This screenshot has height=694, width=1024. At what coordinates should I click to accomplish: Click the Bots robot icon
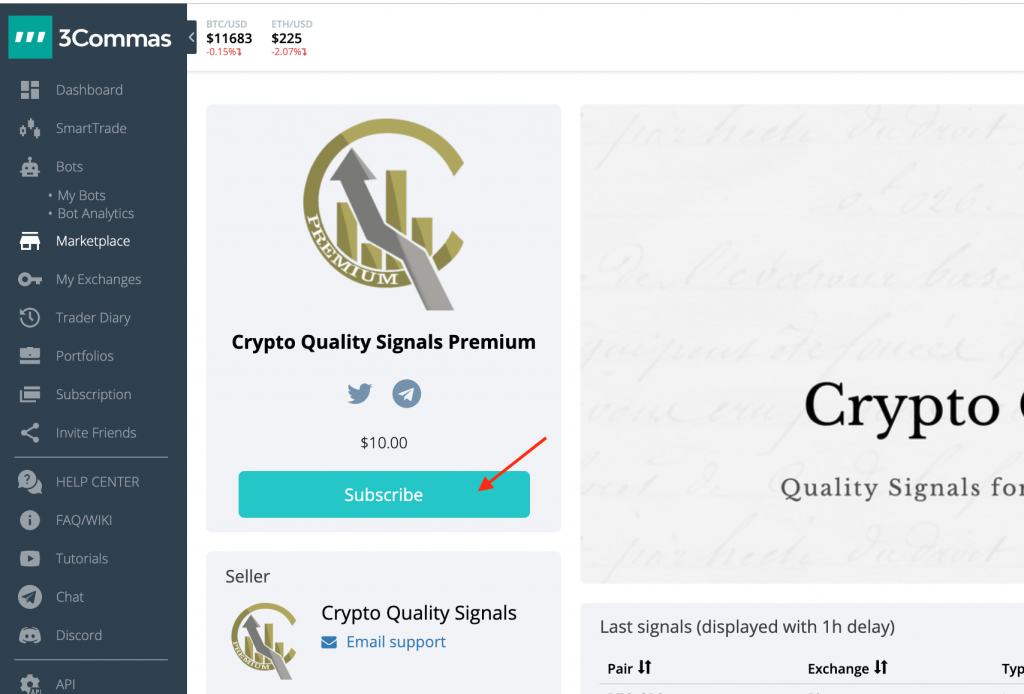tap(30, 167)
